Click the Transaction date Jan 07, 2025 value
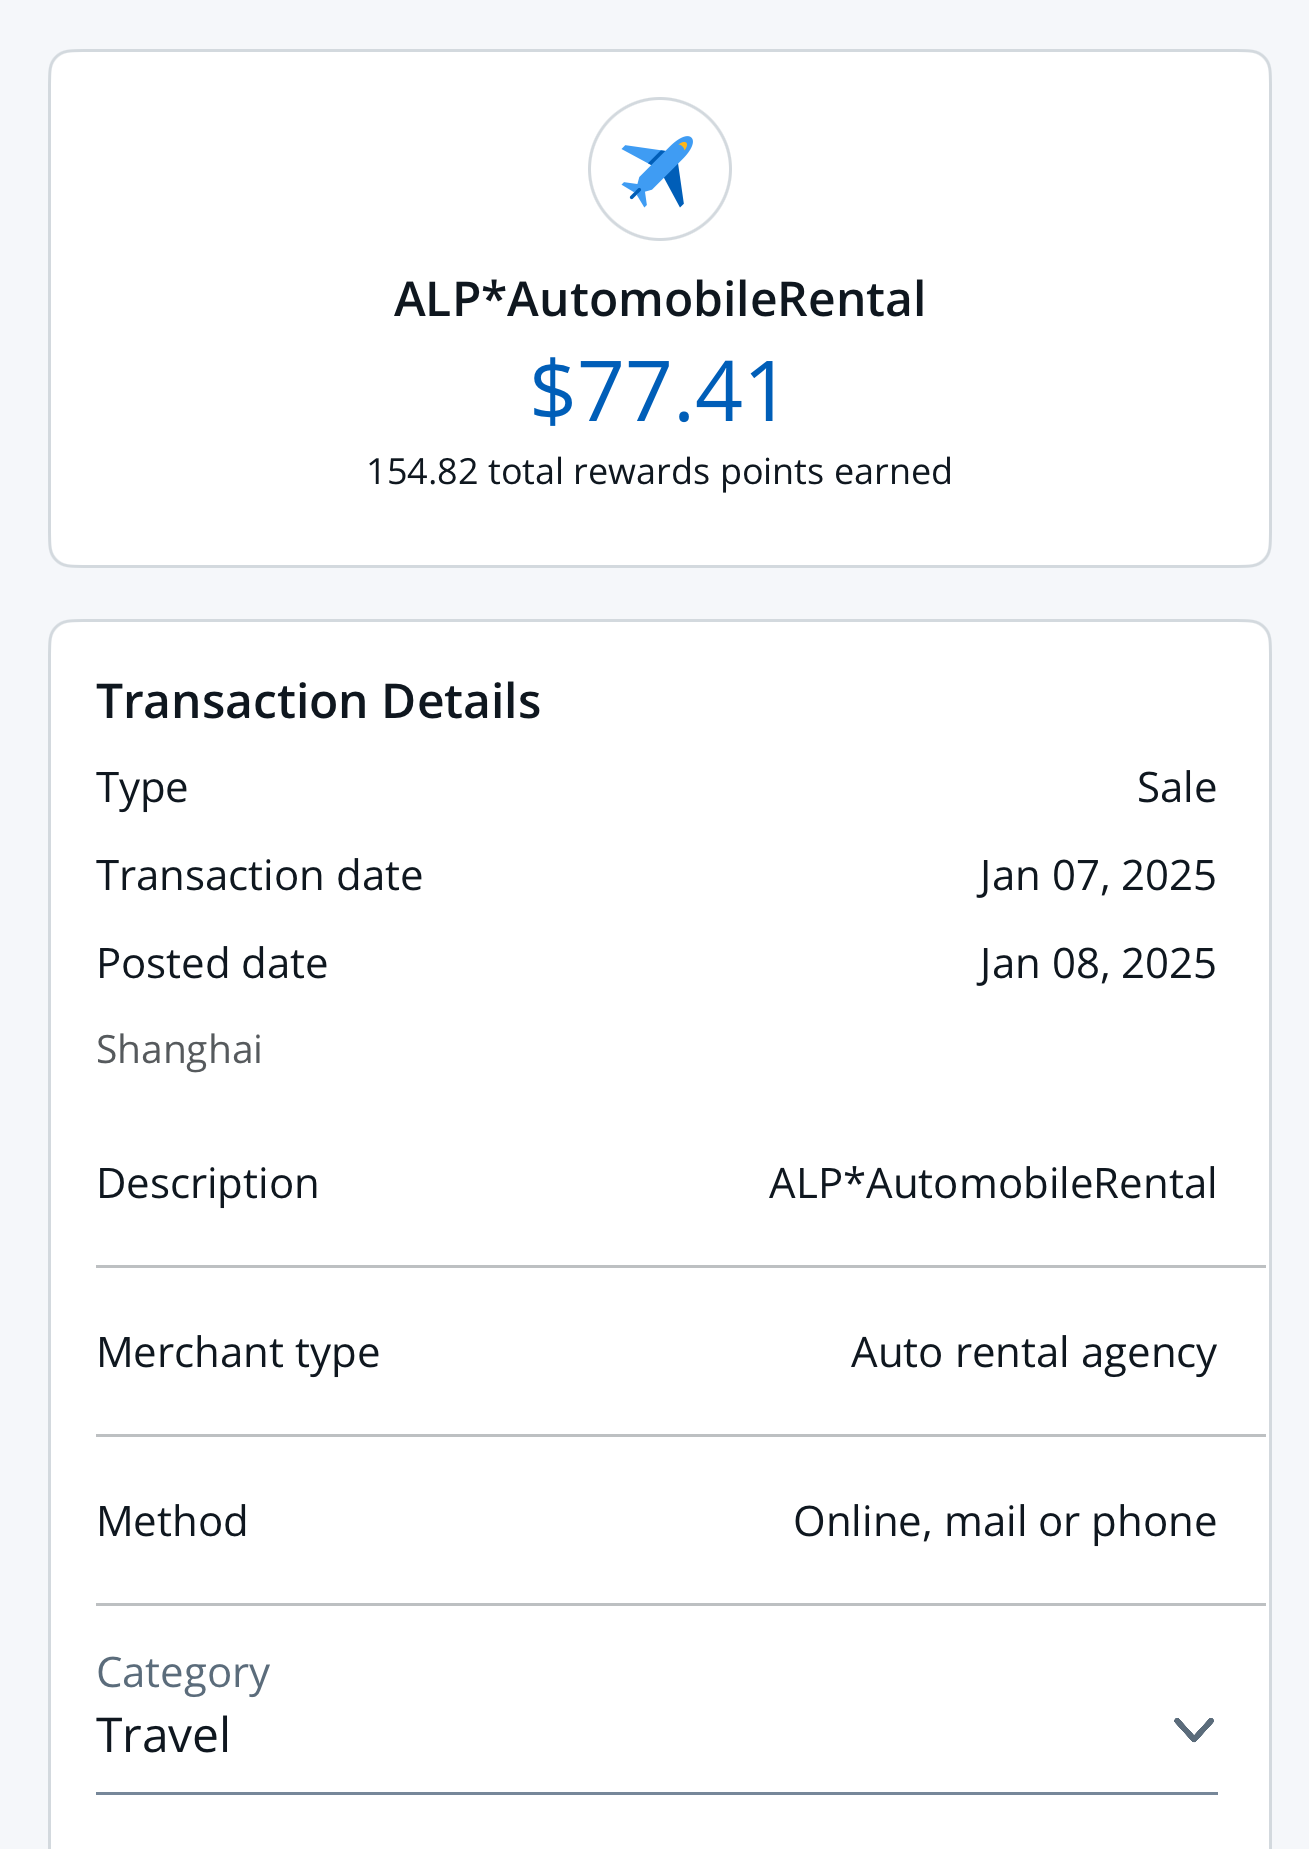The width and height of the screenshot is (1309, 1849). pyautogui.click(x=1097, y=876)
